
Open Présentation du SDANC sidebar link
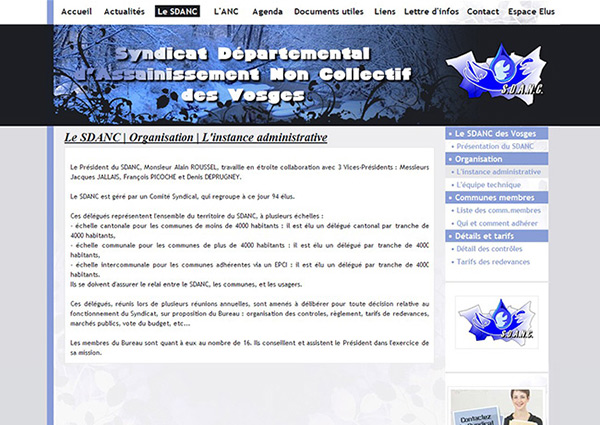(x=495, y=146)
